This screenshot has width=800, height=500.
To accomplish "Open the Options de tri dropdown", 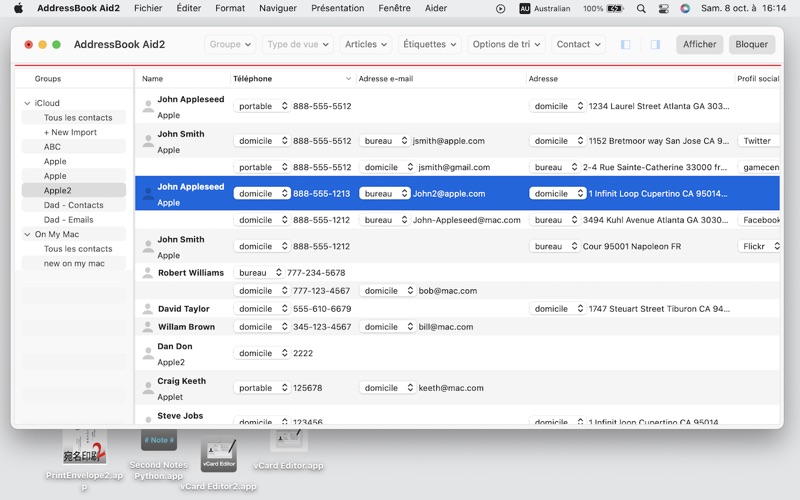I will coord(506,44).
